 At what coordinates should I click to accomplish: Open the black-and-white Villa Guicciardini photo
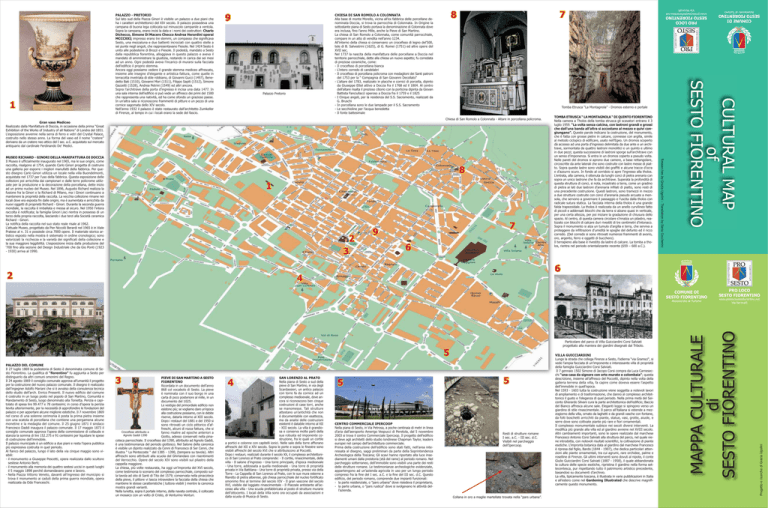(603, 306)
